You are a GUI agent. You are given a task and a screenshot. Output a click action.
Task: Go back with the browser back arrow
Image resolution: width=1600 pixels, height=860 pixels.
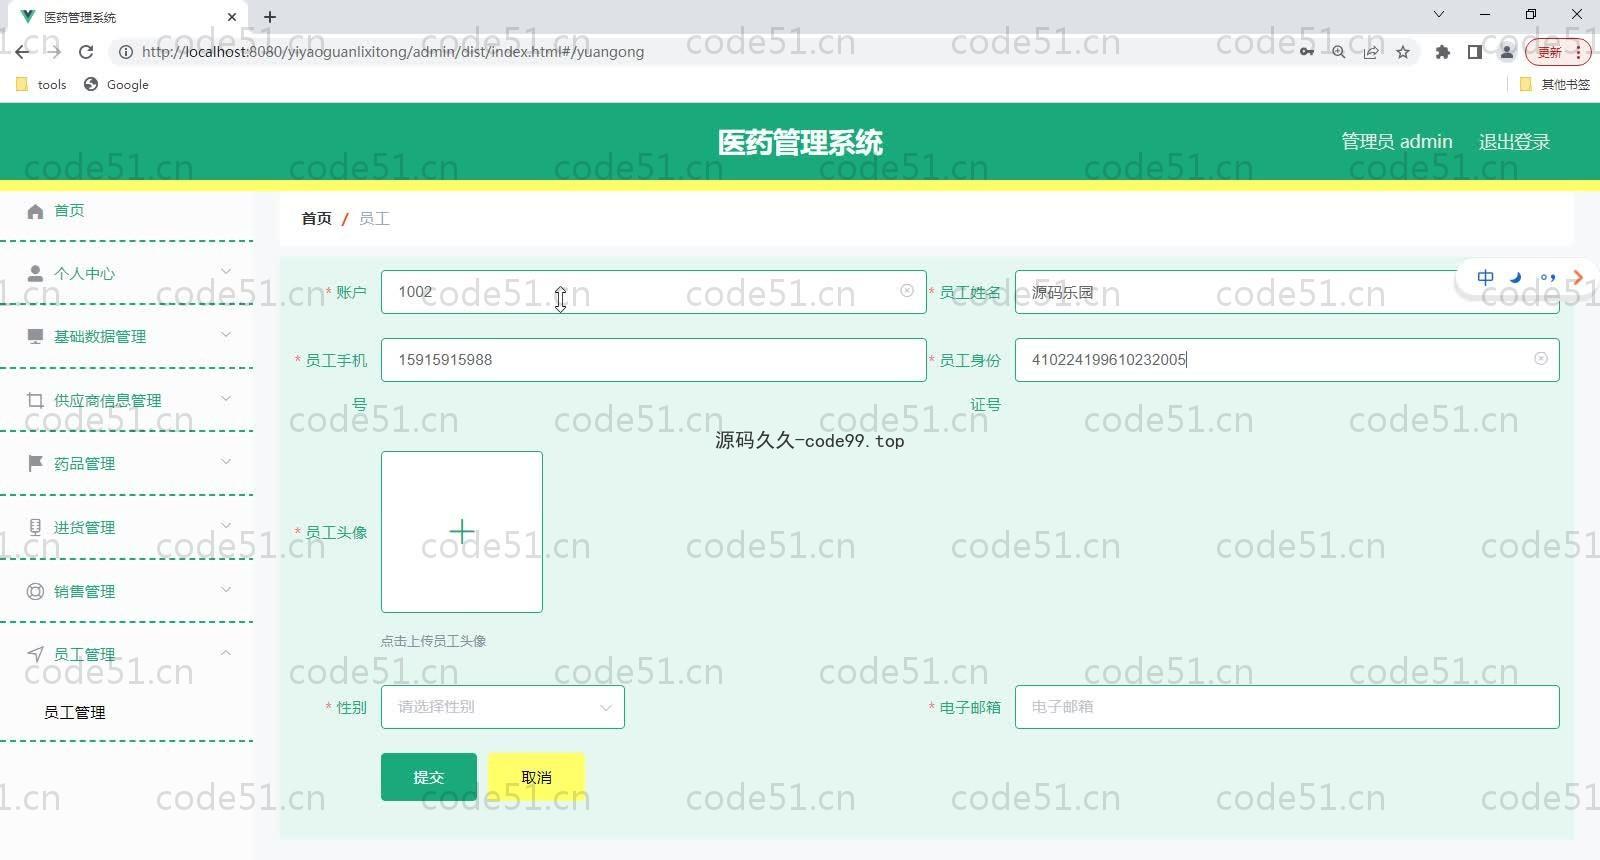point(22,52)
